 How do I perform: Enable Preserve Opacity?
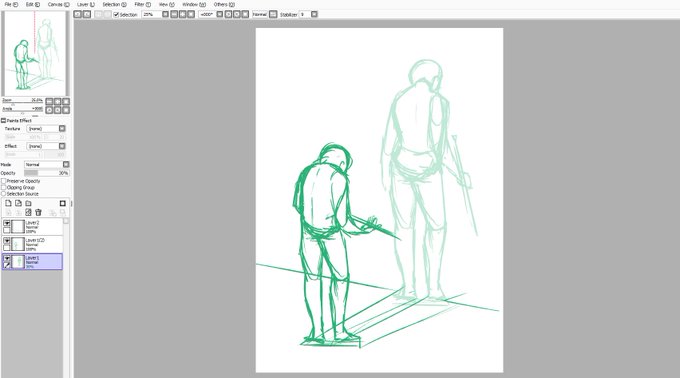(x=3, y=181)
